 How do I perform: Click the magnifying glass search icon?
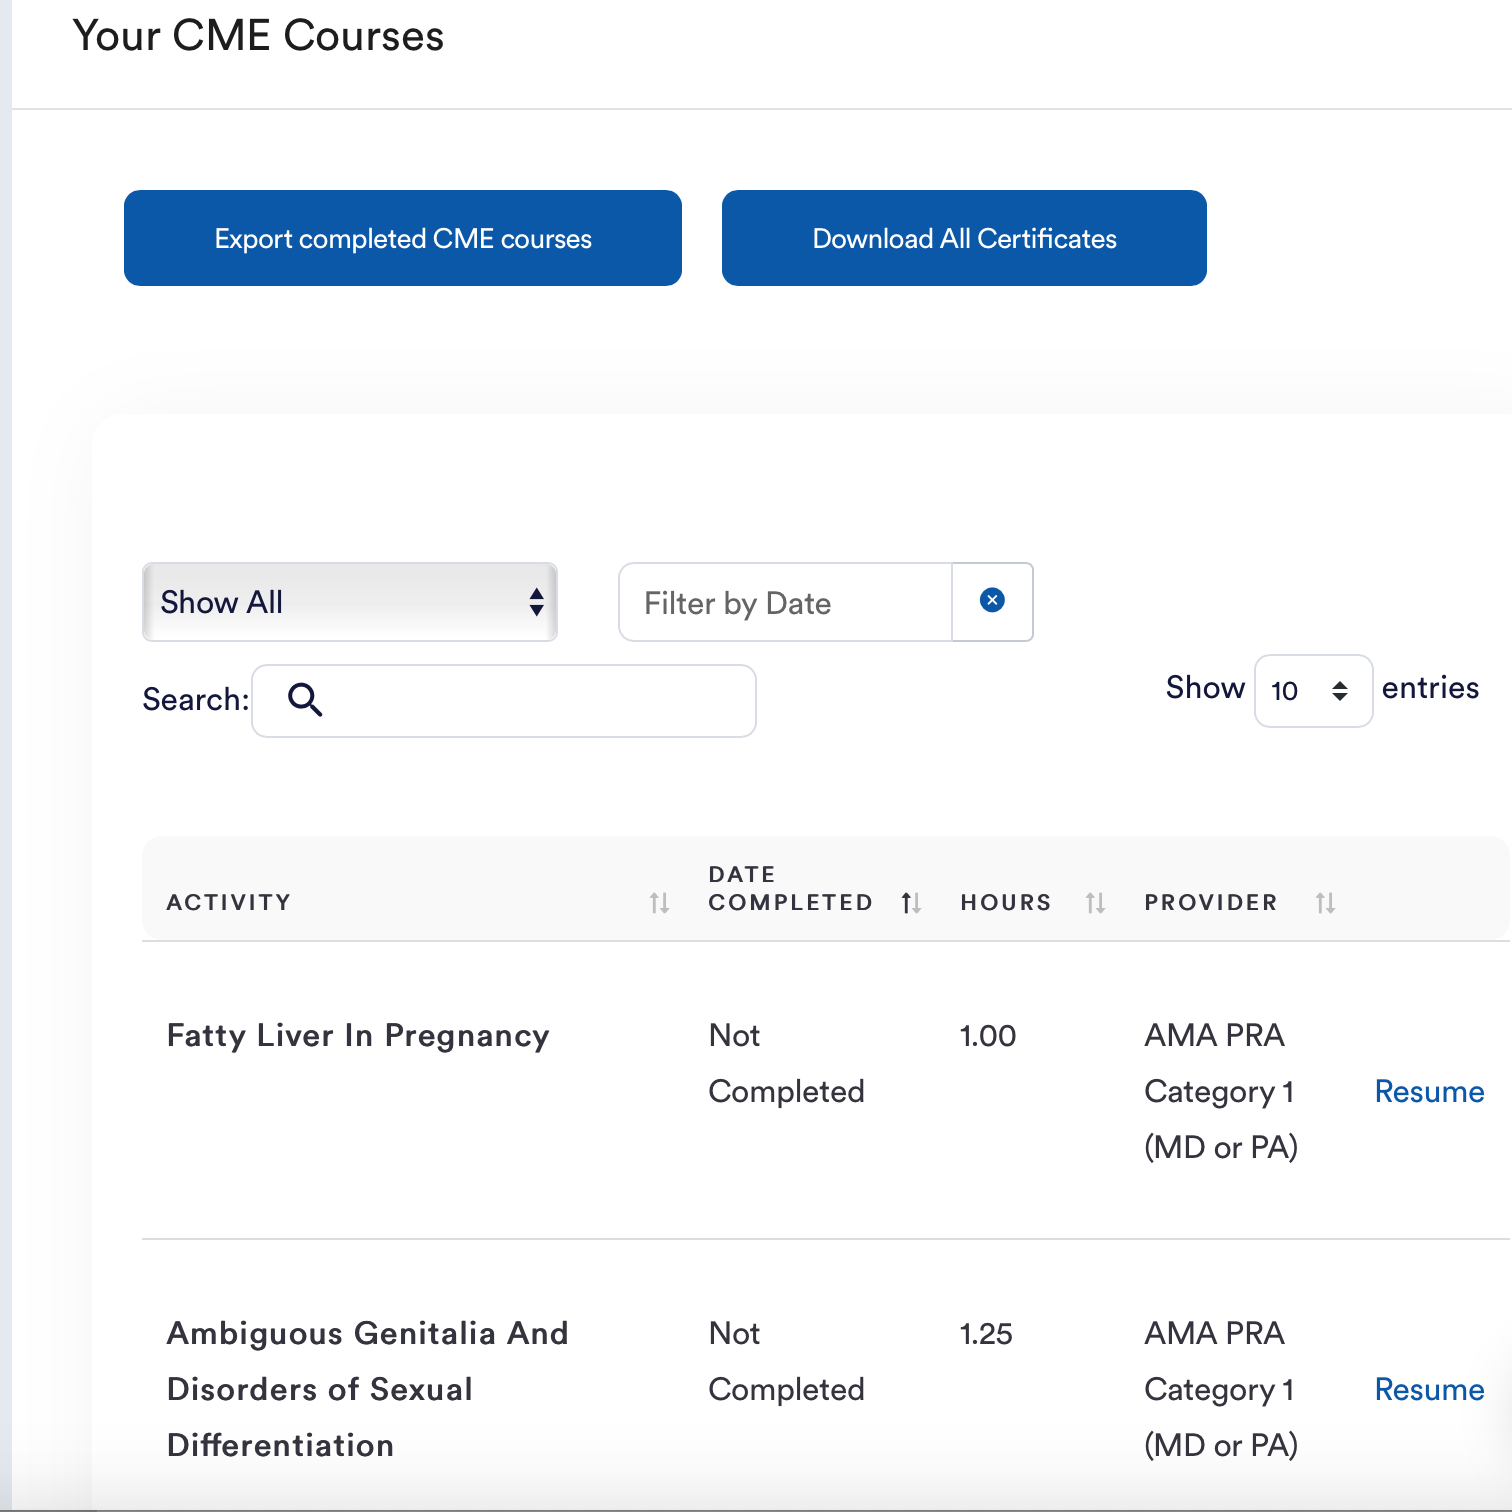tap(305, 699)
